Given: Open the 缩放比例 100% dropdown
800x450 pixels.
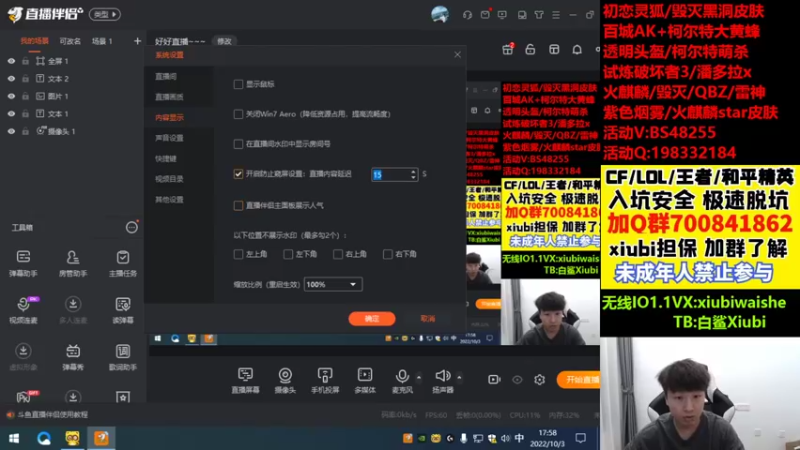Looking at the screenshot, I should pyautogui.click(x=333, y=284).
